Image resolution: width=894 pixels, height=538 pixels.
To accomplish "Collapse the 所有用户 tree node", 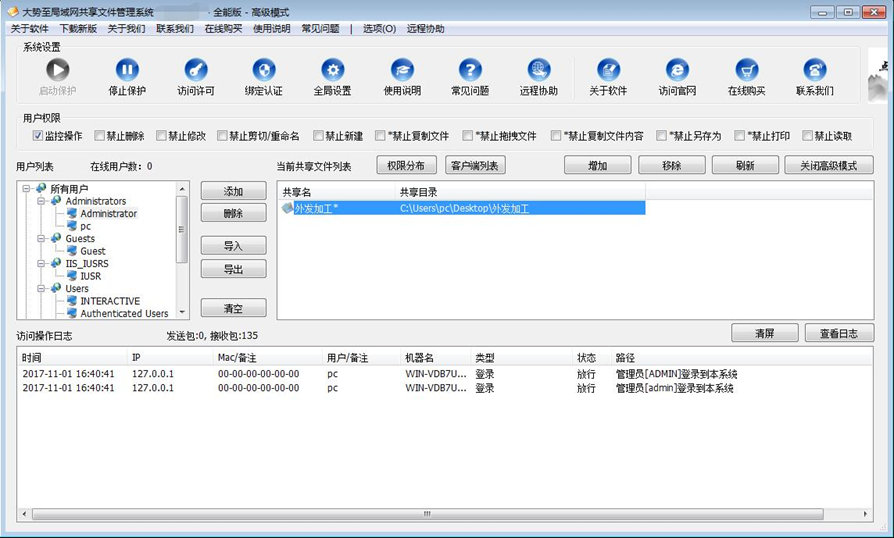I will click(26, 189).
